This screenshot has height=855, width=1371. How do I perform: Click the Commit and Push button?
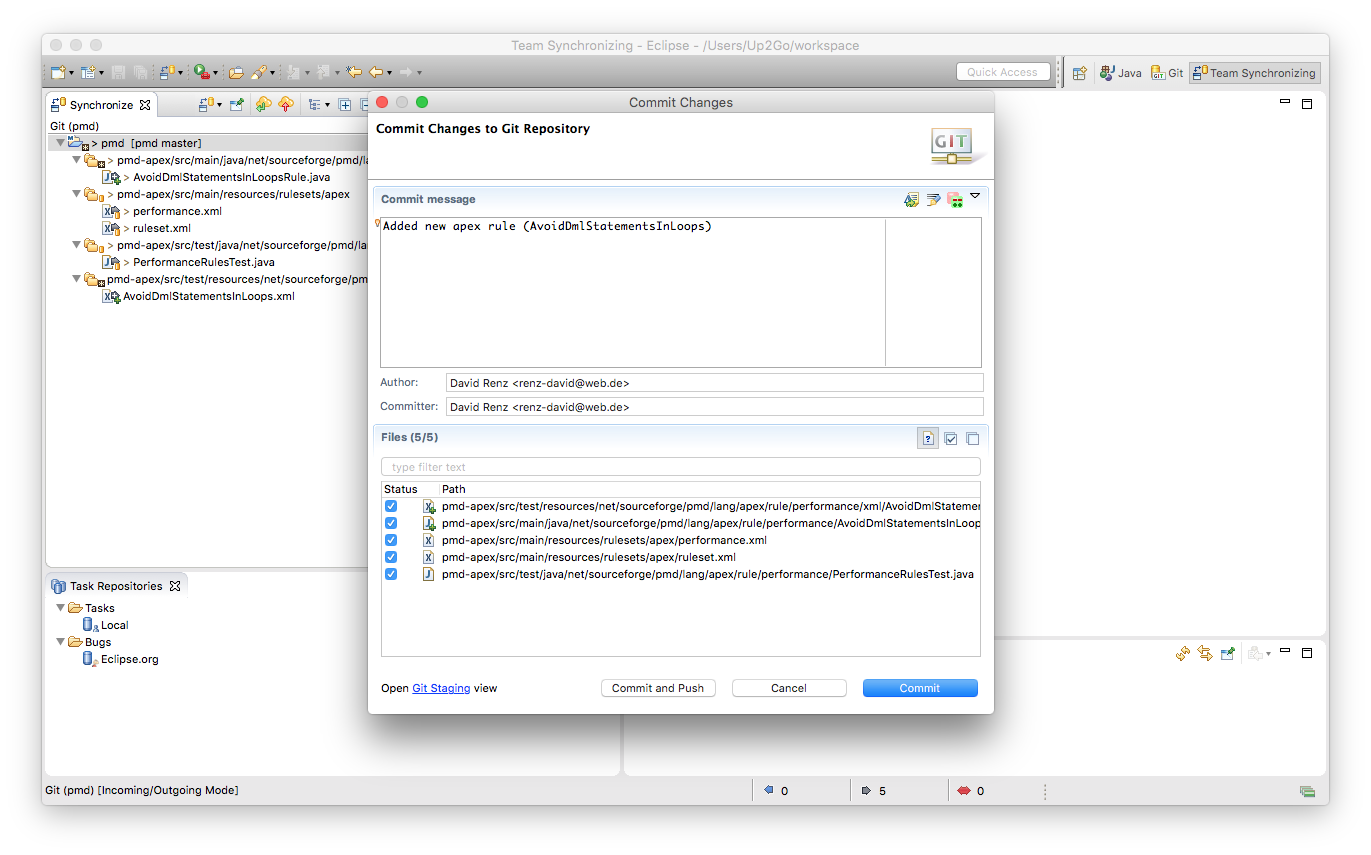[x=658, y=688]
